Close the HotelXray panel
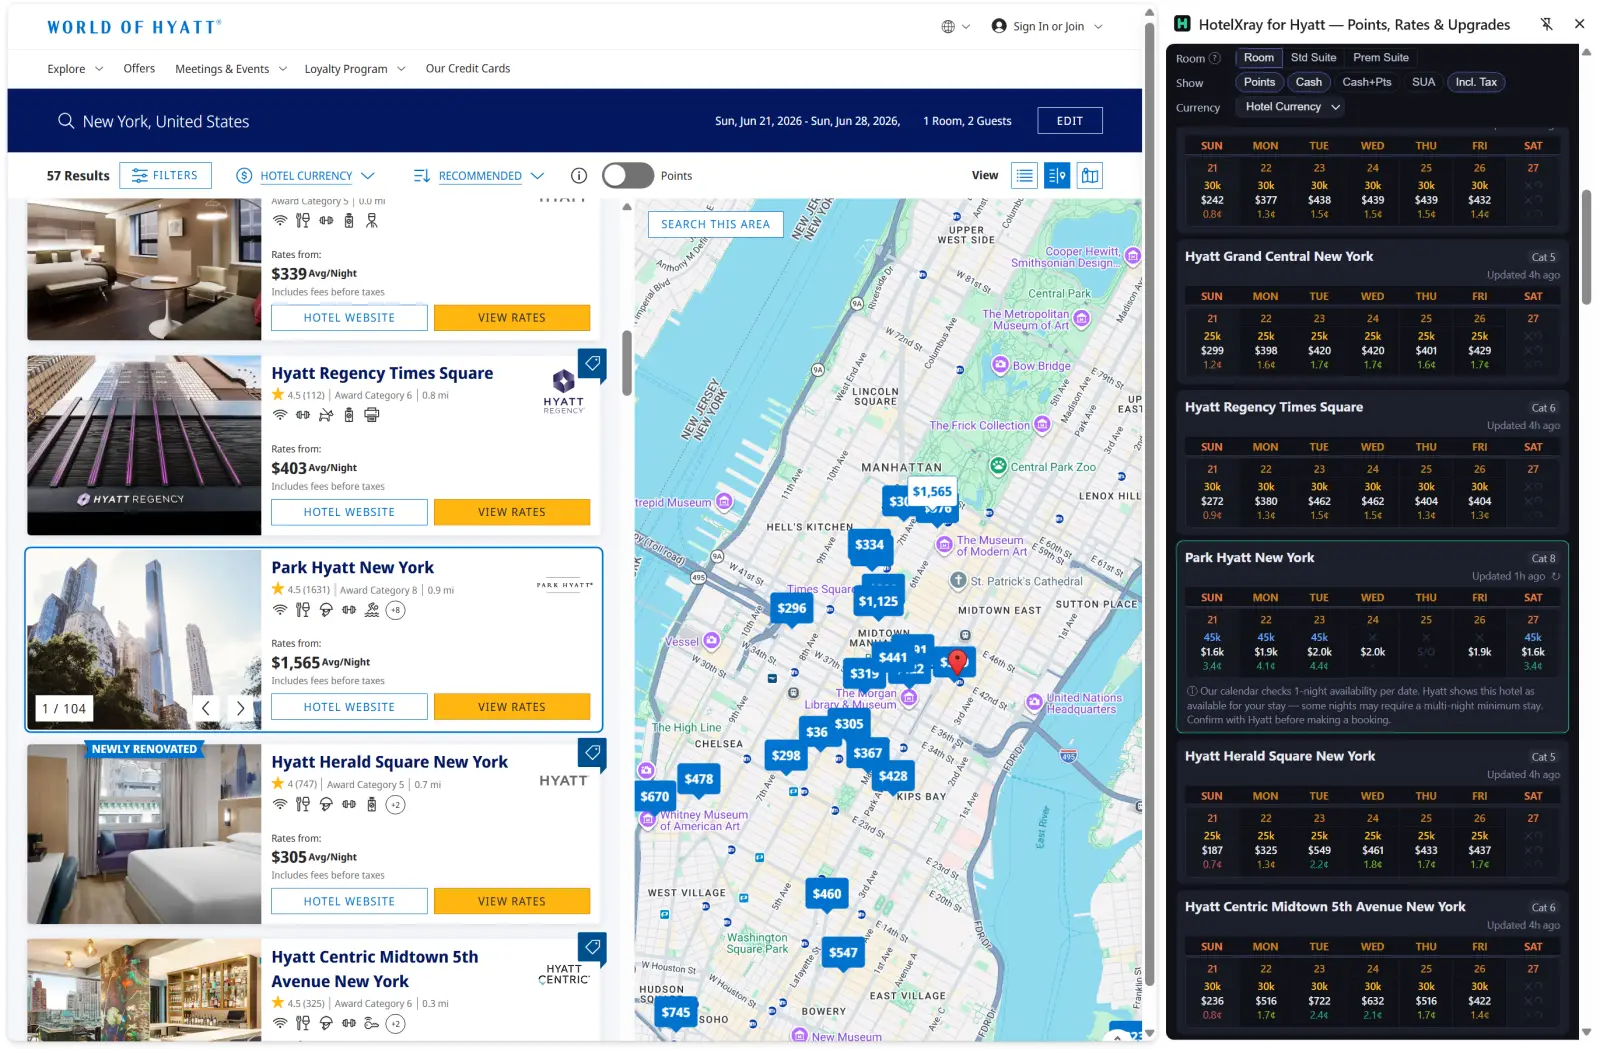 (1580, 24)
